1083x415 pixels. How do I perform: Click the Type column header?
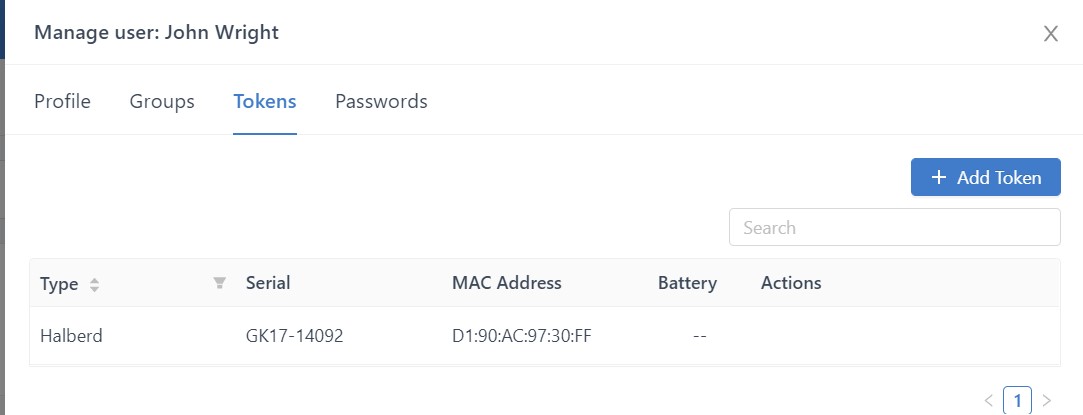59,283
